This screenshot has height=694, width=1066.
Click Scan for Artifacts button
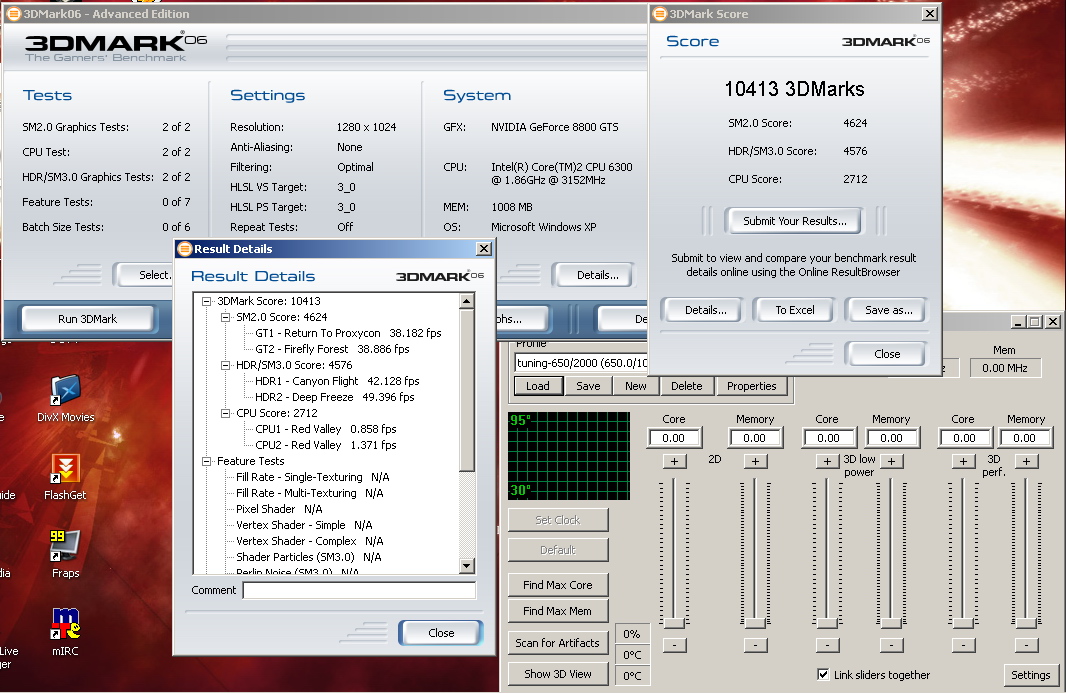point(557,643)
